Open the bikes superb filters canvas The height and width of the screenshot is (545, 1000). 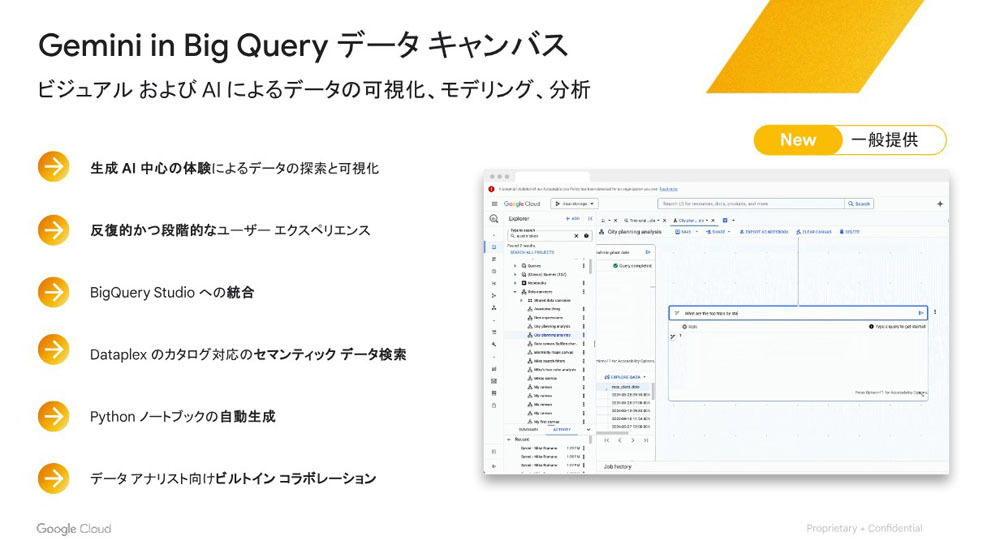(547, 361)
